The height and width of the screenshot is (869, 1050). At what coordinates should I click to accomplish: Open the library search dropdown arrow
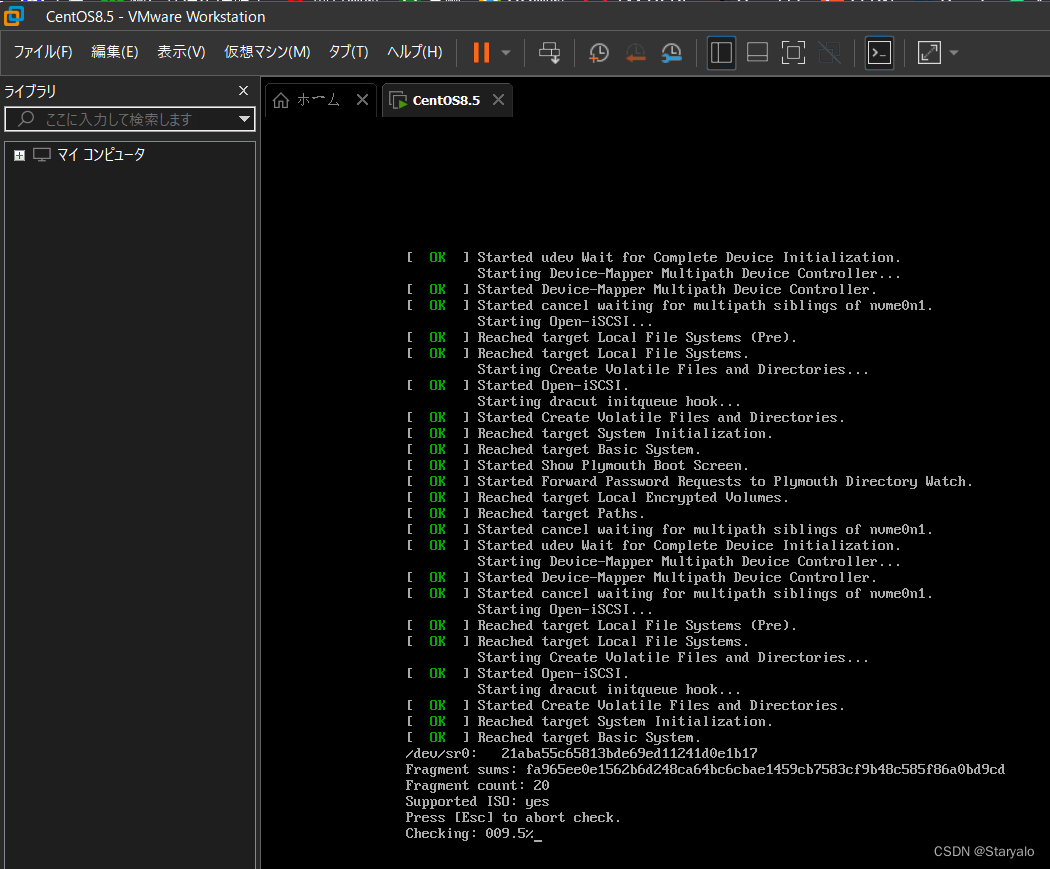tap(244, 119)
